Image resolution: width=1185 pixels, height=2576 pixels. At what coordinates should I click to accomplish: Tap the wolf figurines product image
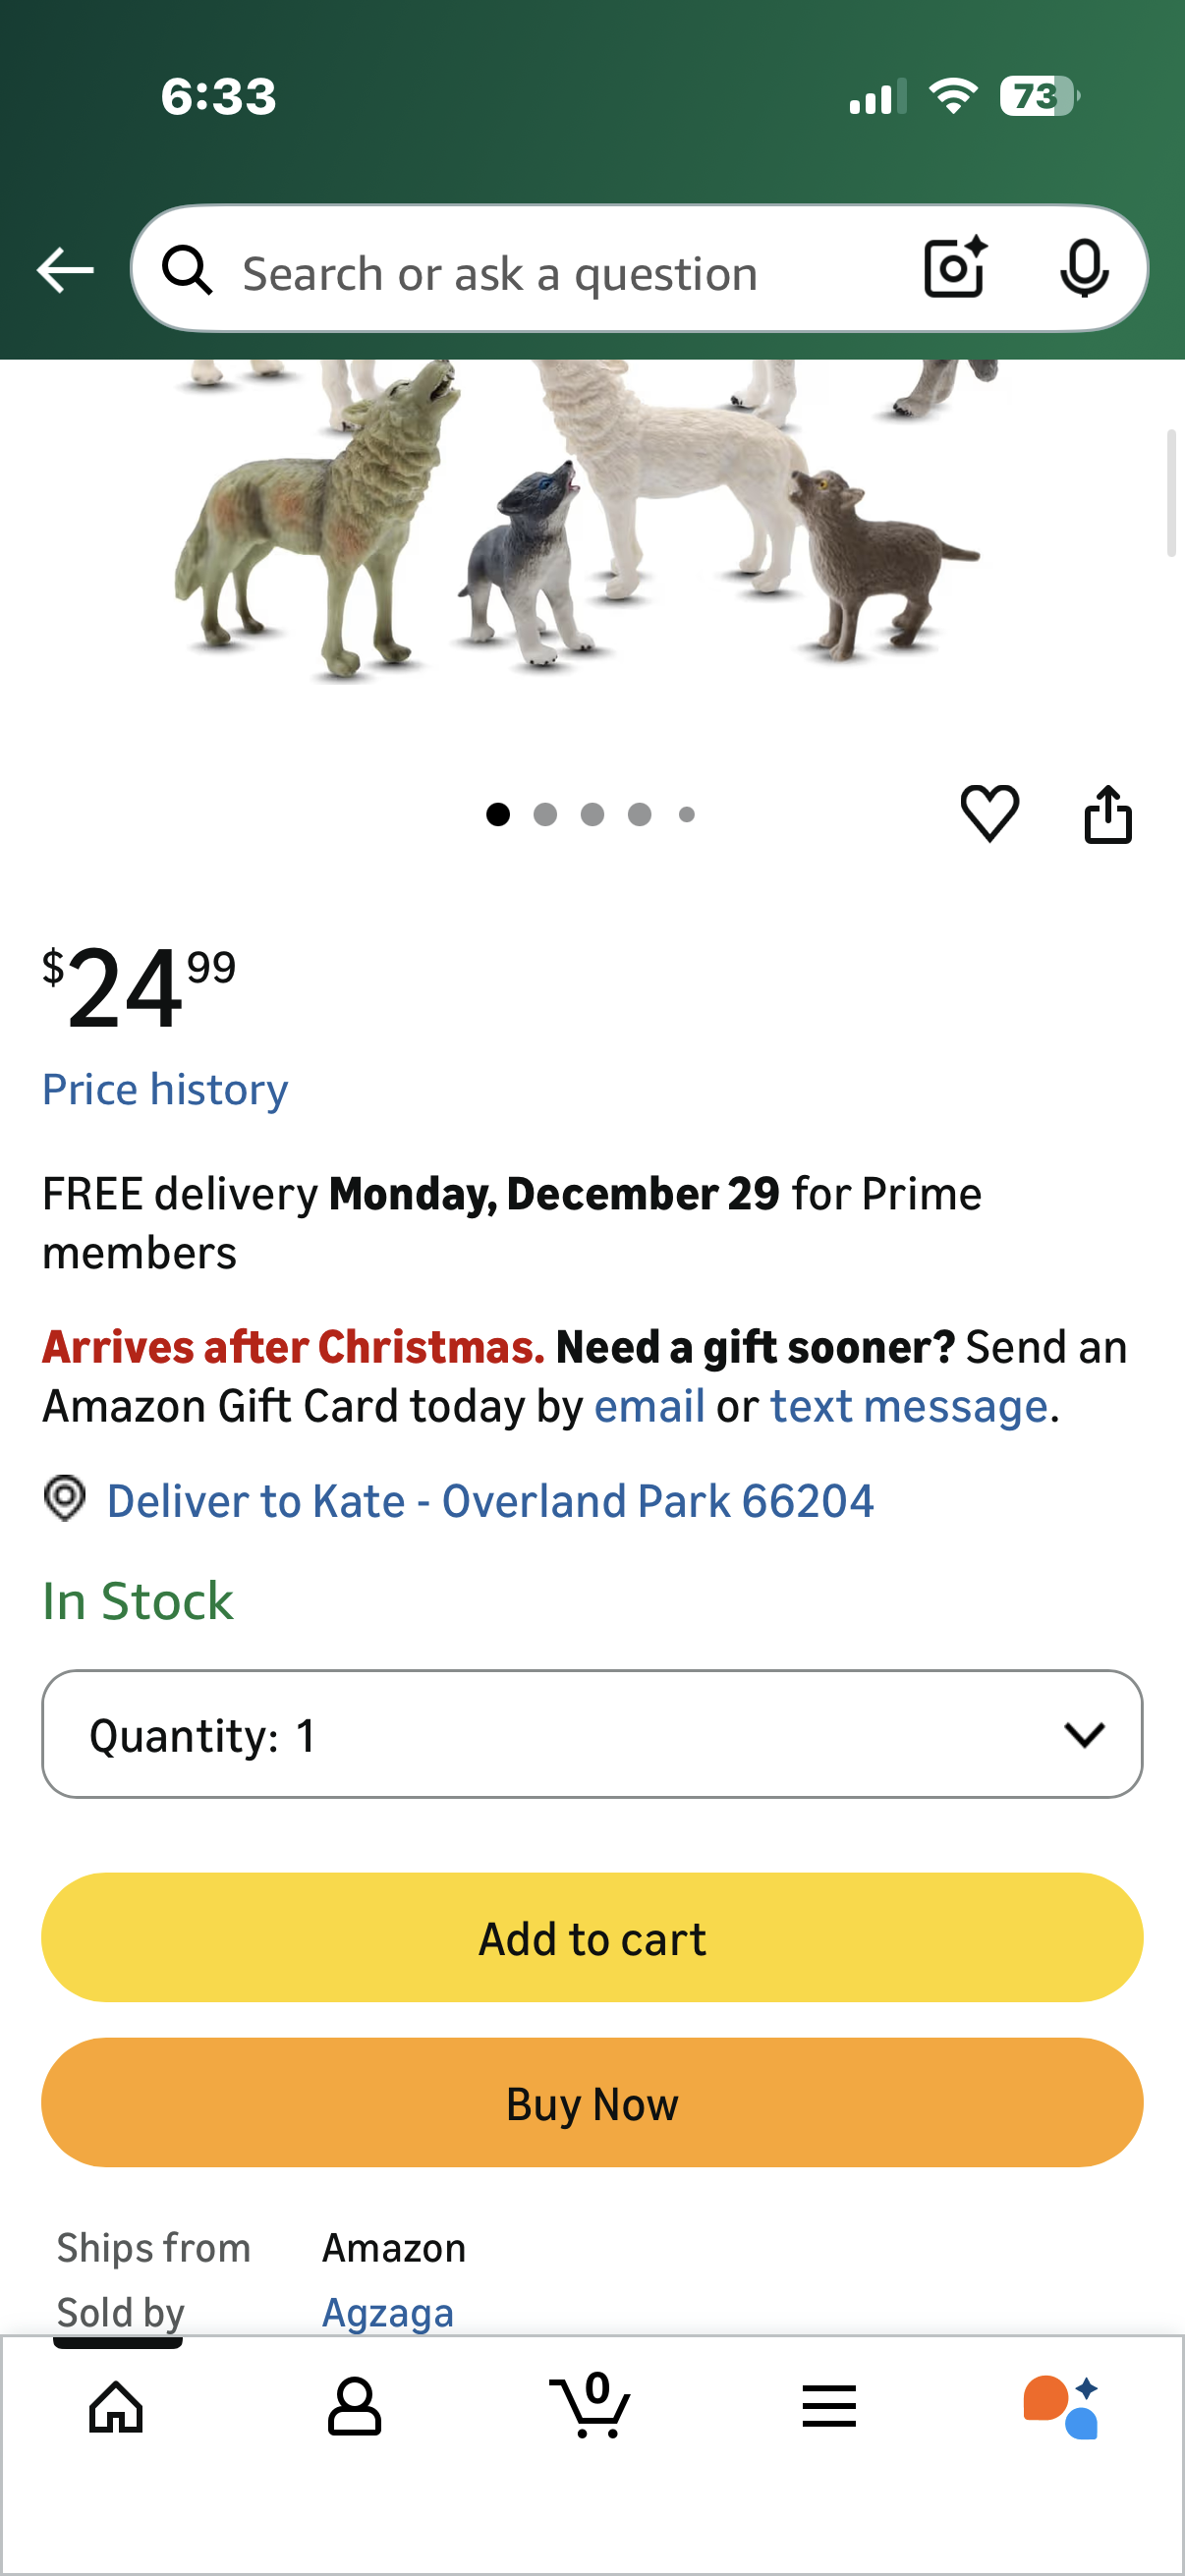pos(590,520)
